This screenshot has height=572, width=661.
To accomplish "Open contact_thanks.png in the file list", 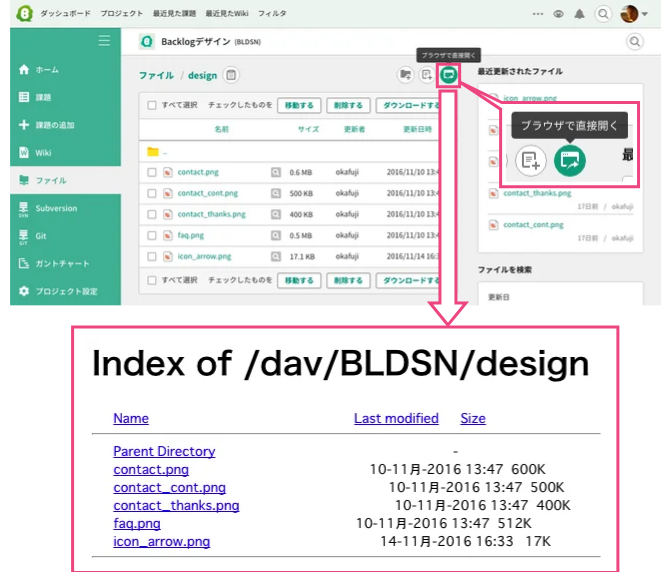I will pos(212,214).
